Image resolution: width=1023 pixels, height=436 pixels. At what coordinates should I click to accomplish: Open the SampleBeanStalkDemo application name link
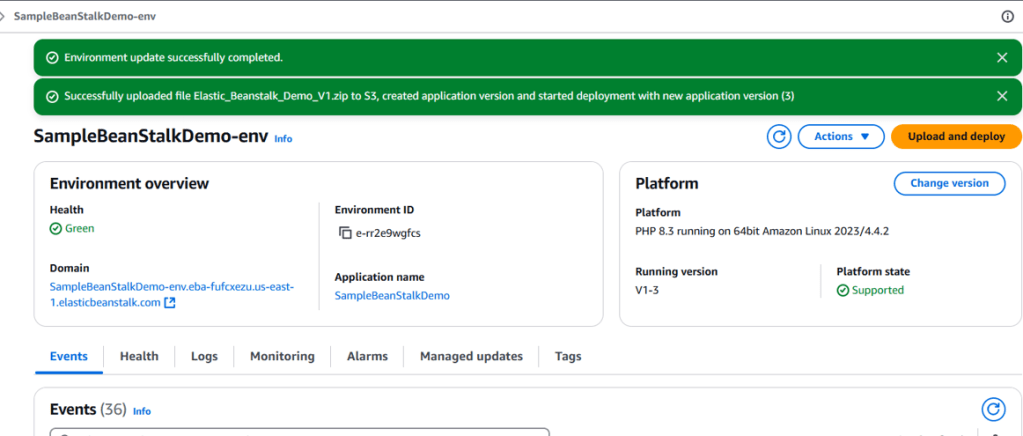(x=392, y=296)
